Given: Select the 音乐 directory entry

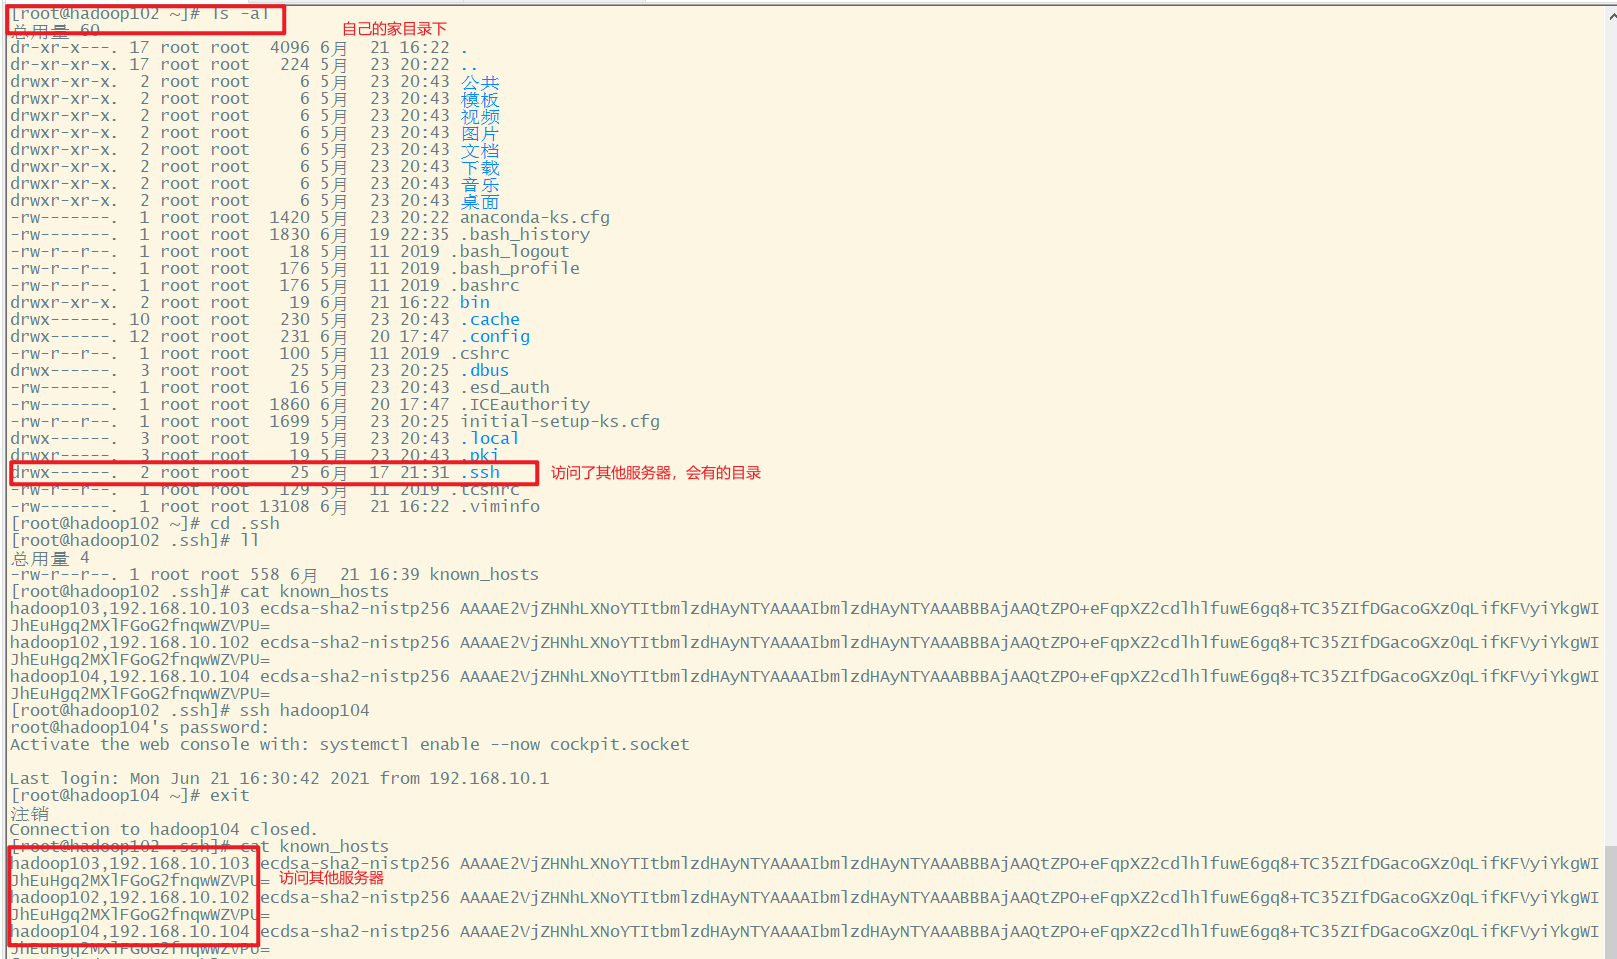Looking at the screenshot, I should 480,184.
